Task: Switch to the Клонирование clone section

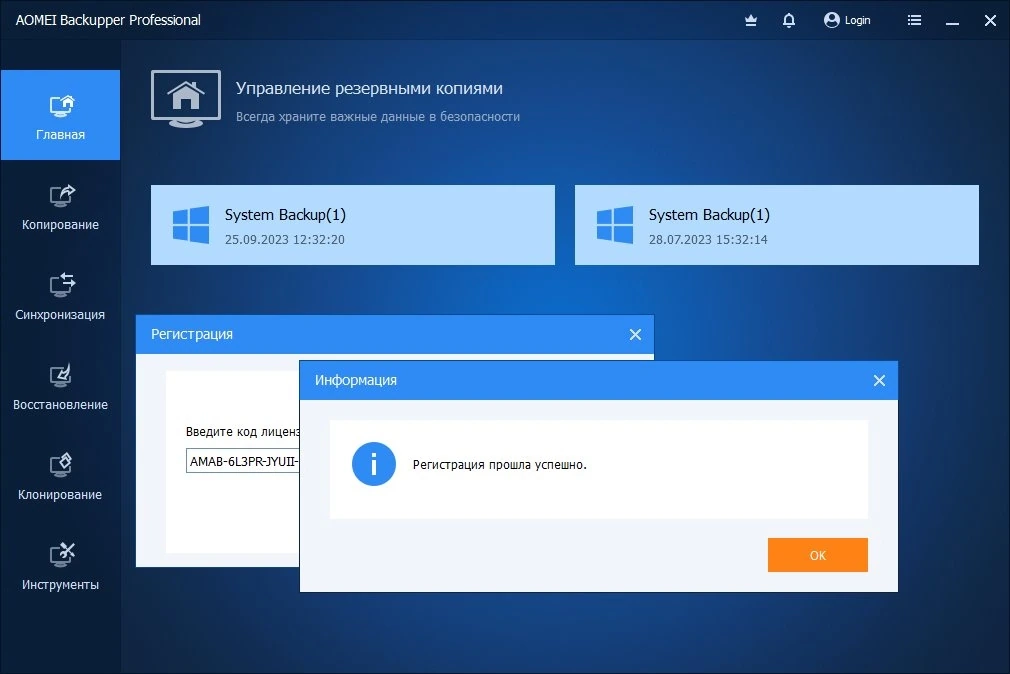Action: pyautogui.click(x=60, y=477)
